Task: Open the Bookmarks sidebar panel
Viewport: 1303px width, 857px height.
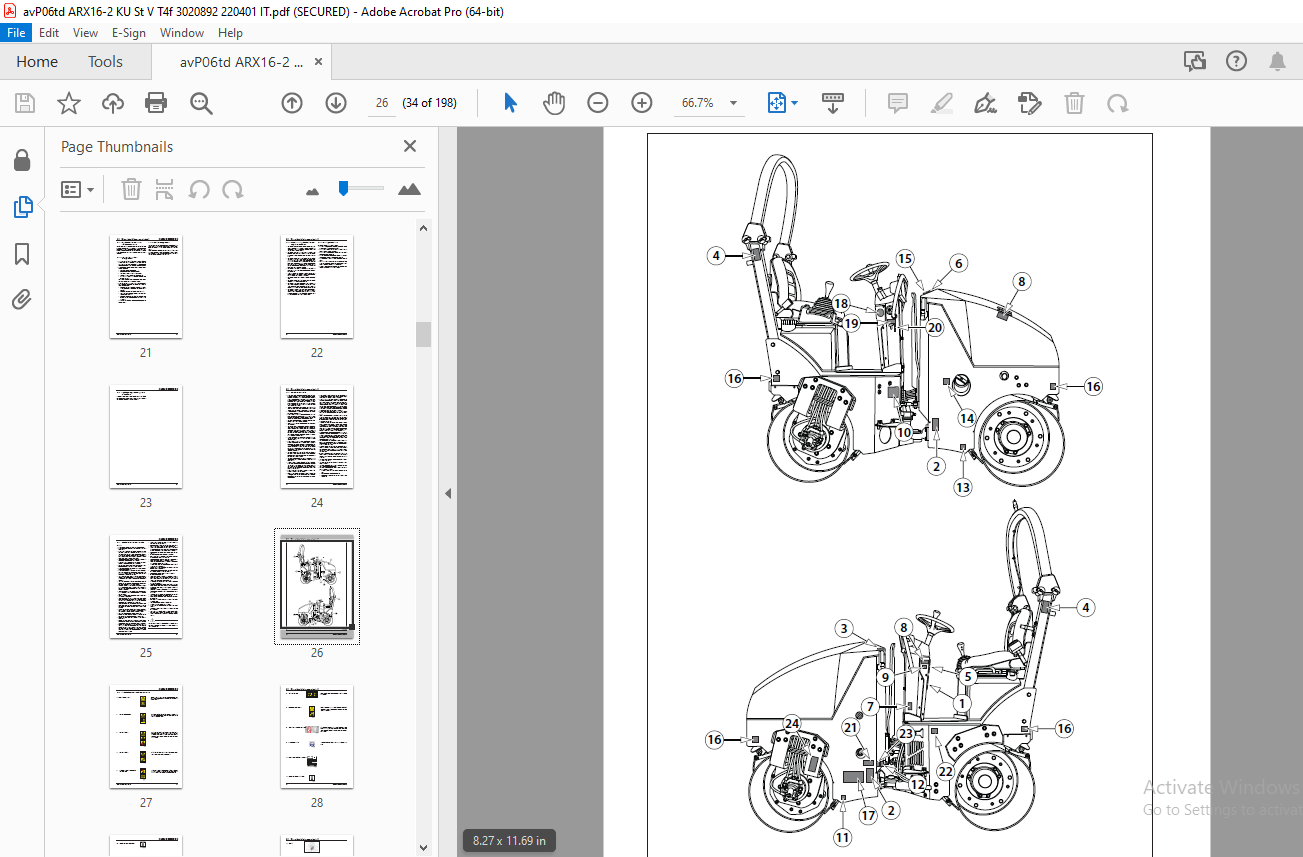Action: (22, 253)
